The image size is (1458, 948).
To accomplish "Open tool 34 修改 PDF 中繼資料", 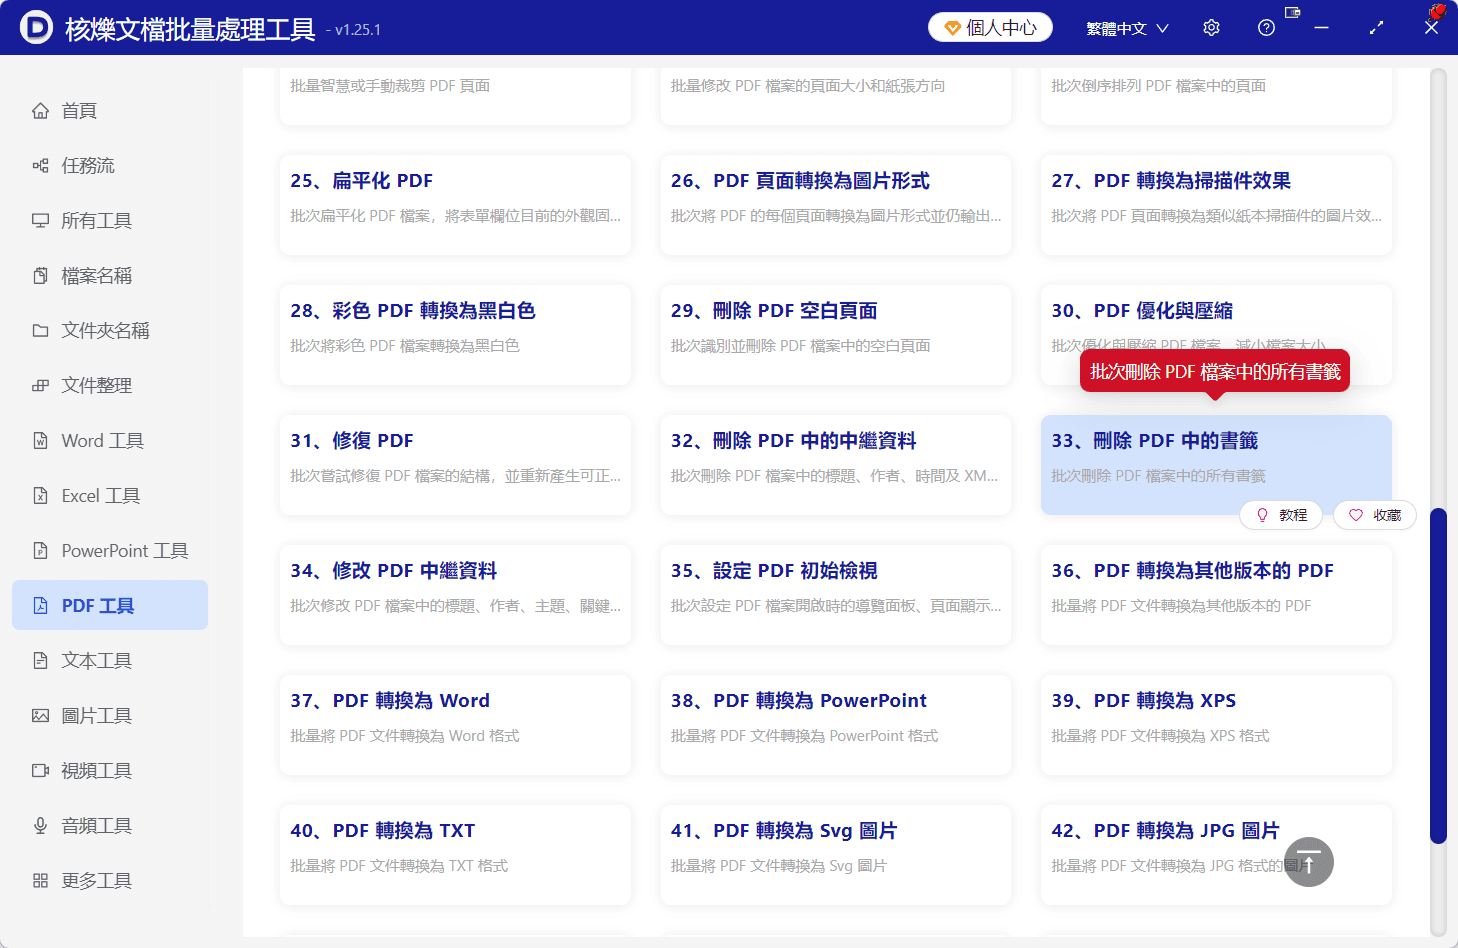I will 455,595.
